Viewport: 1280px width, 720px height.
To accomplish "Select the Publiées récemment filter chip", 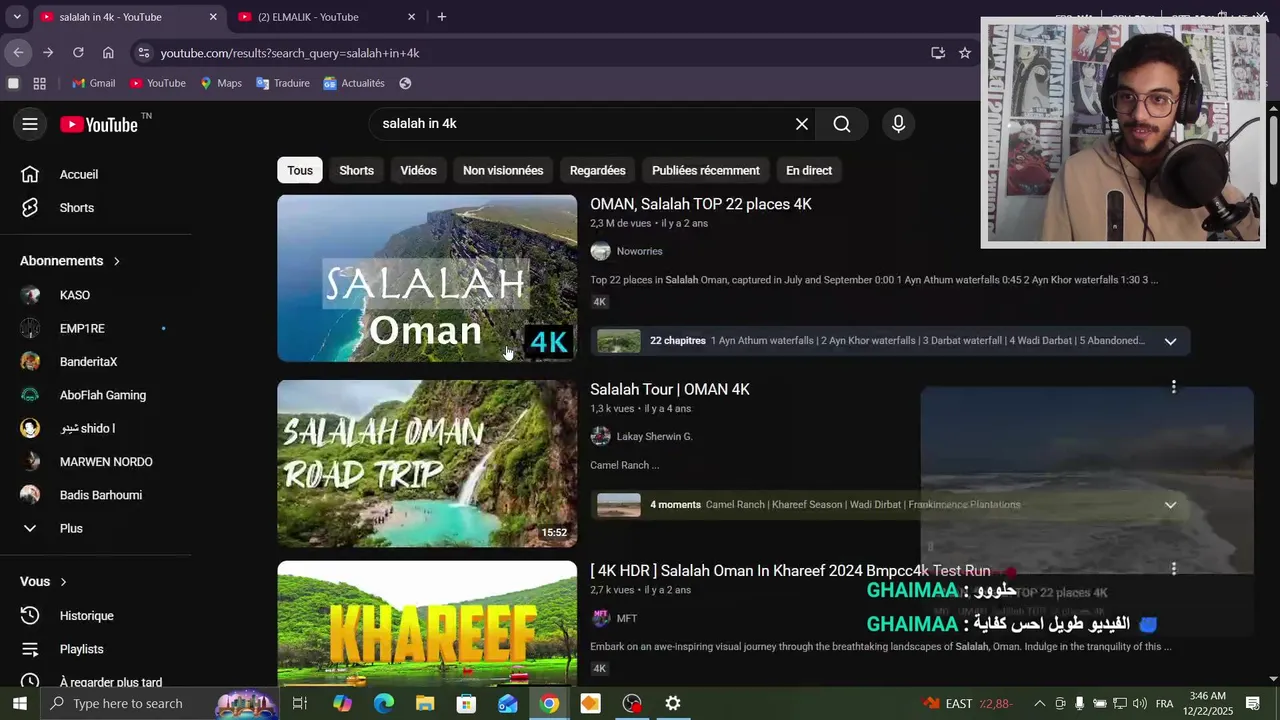I will coord(706,170).
